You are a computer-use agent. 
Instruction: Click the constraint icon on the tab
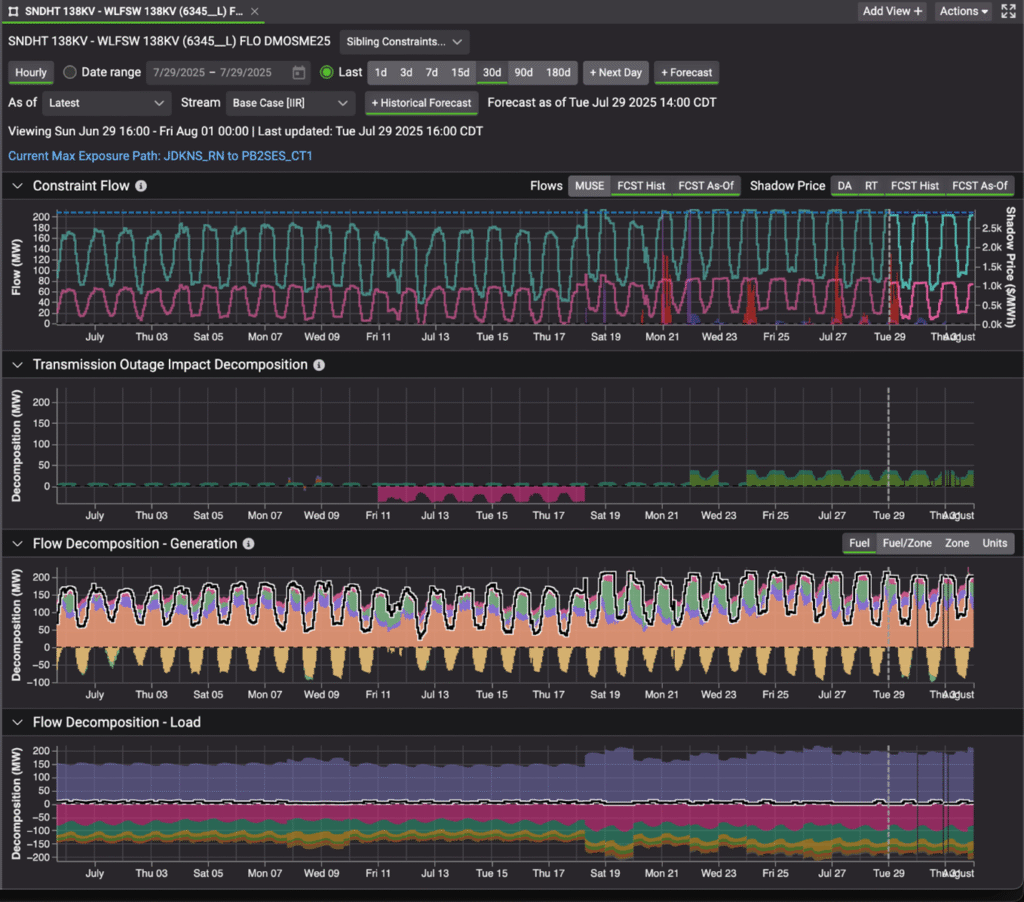click(14, 11)
